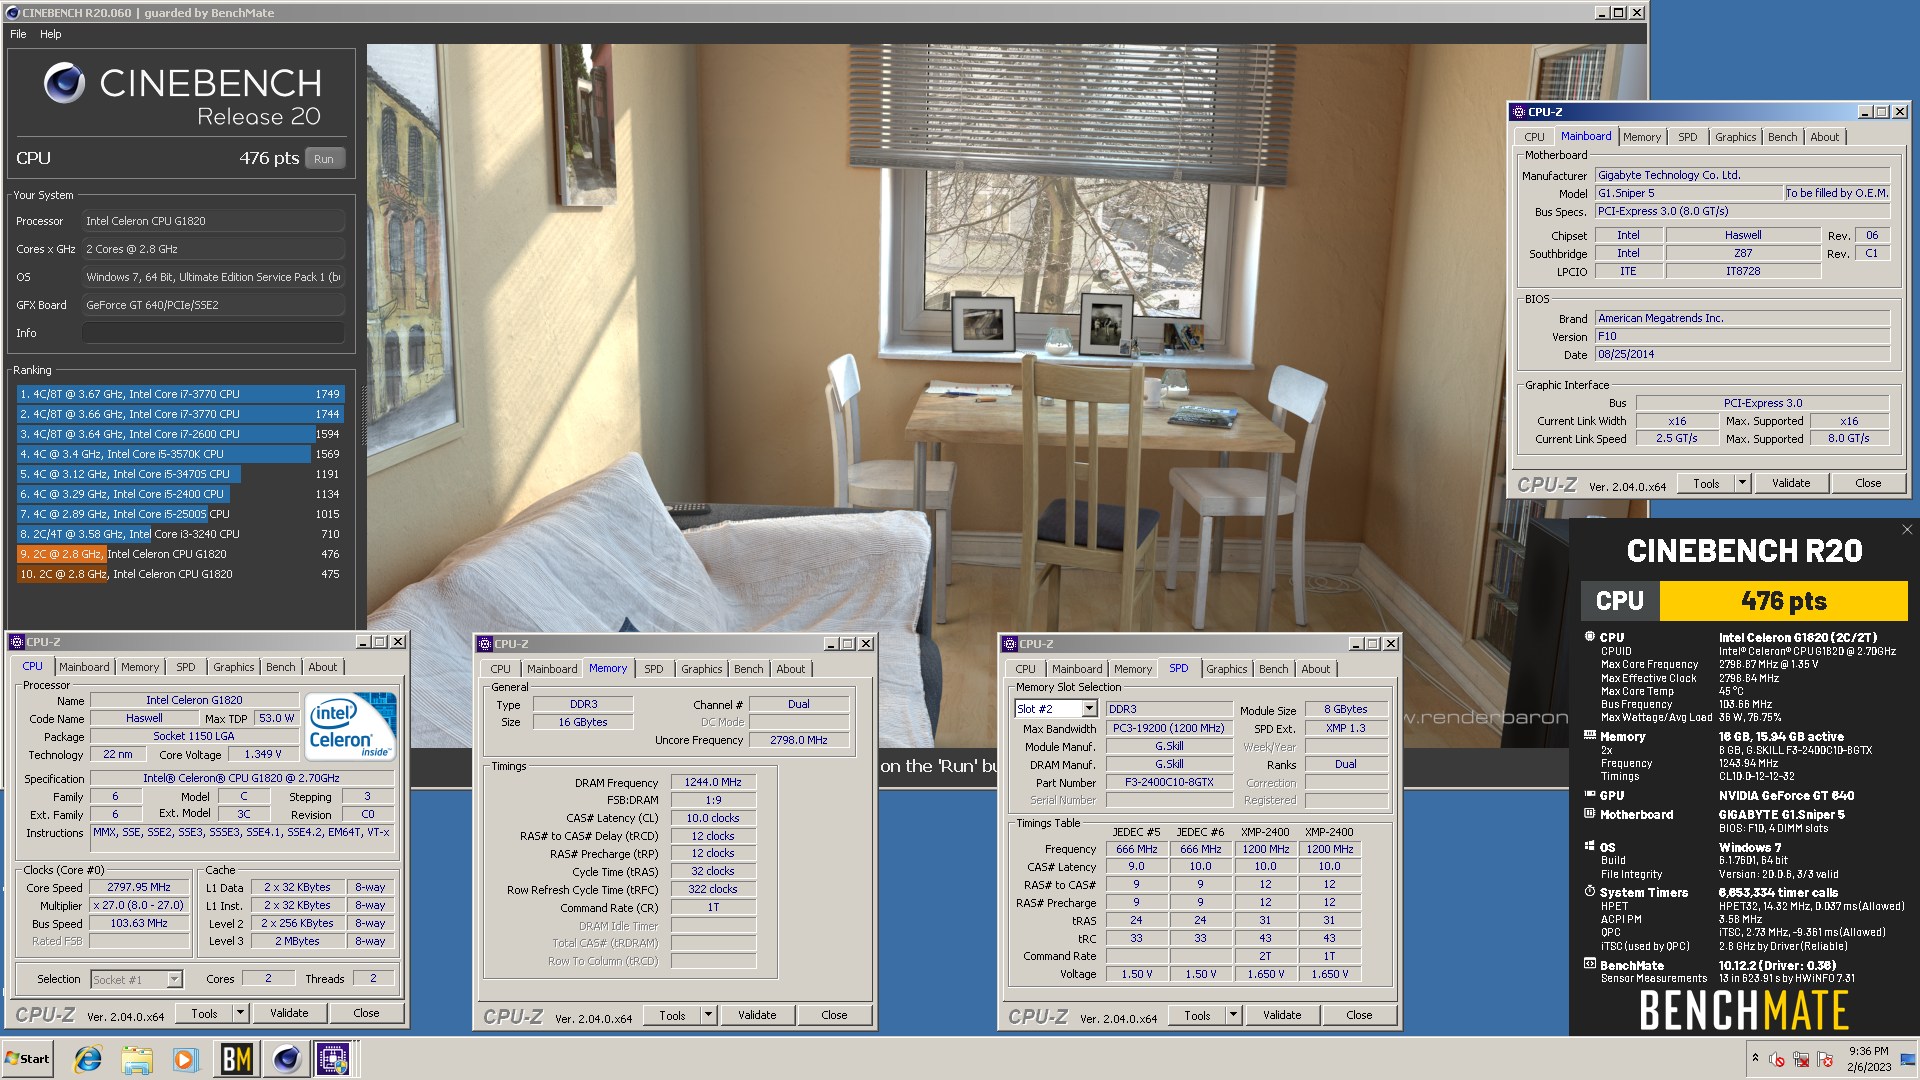1920x1080 pixels.
Task: Click into the empty Info field in Cinebench
Action: [x=213, y=333]
